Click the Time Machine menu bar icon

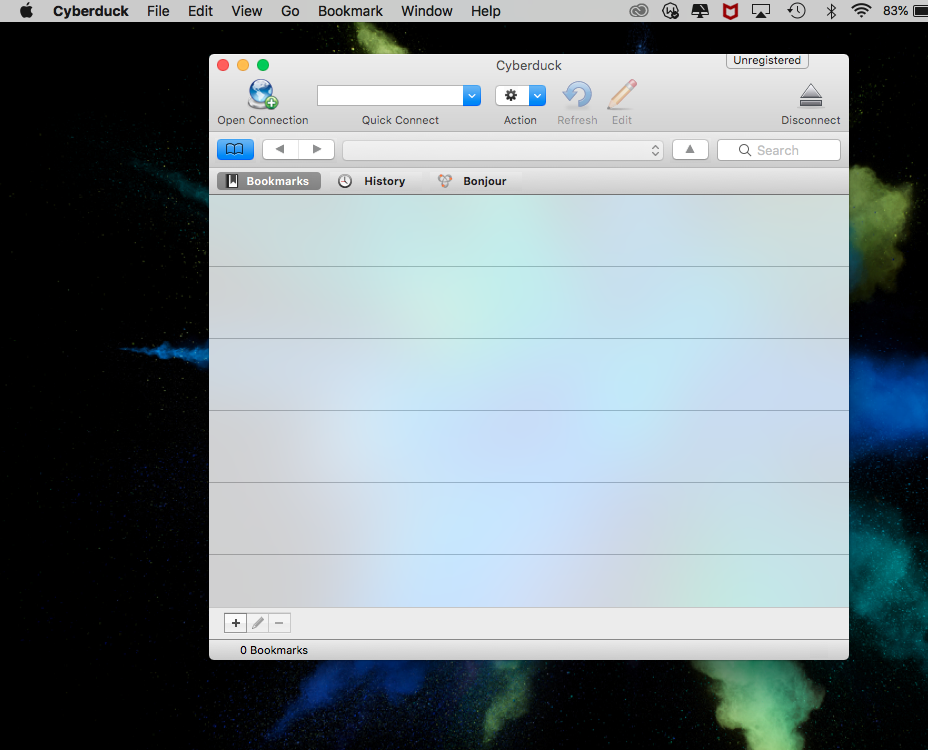(797, 11)
